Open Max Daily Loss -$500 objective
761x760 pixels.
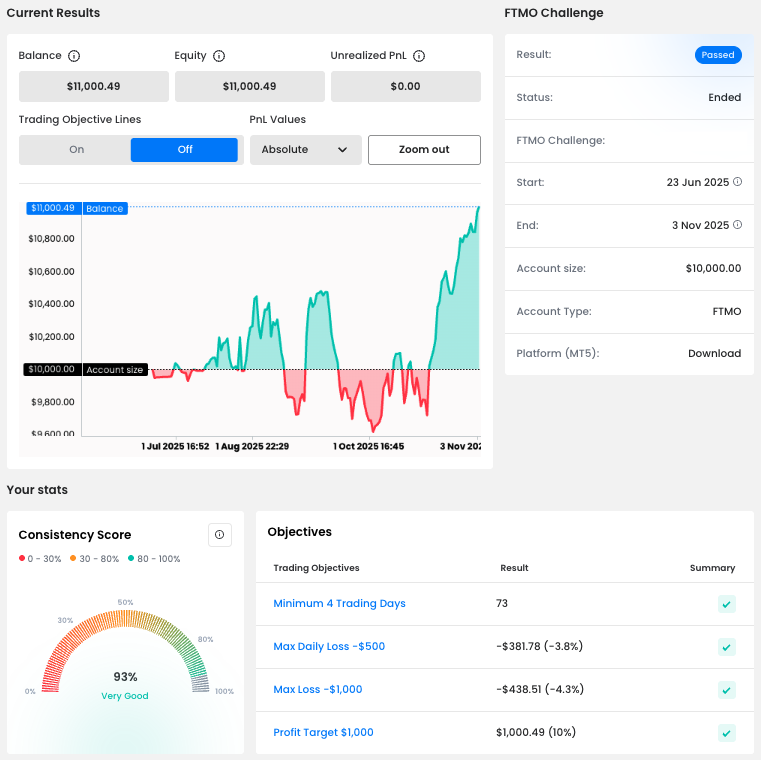click(329, 647)
